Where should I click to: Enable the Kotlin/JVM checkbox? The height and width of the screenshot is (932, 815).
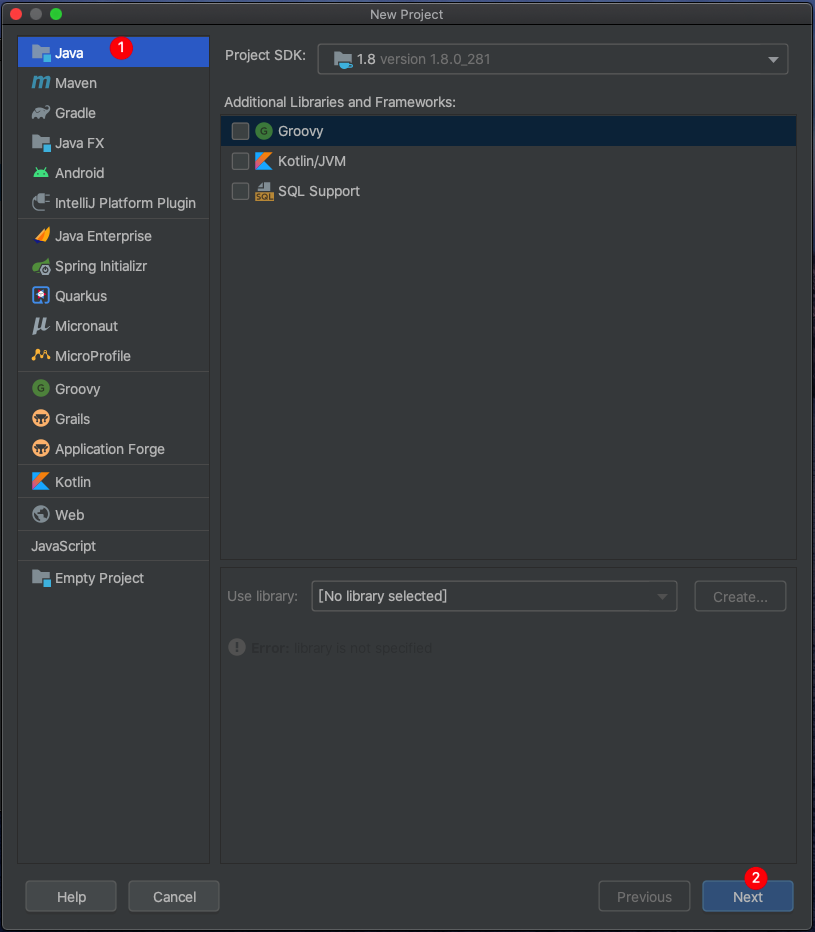(240, 161)
